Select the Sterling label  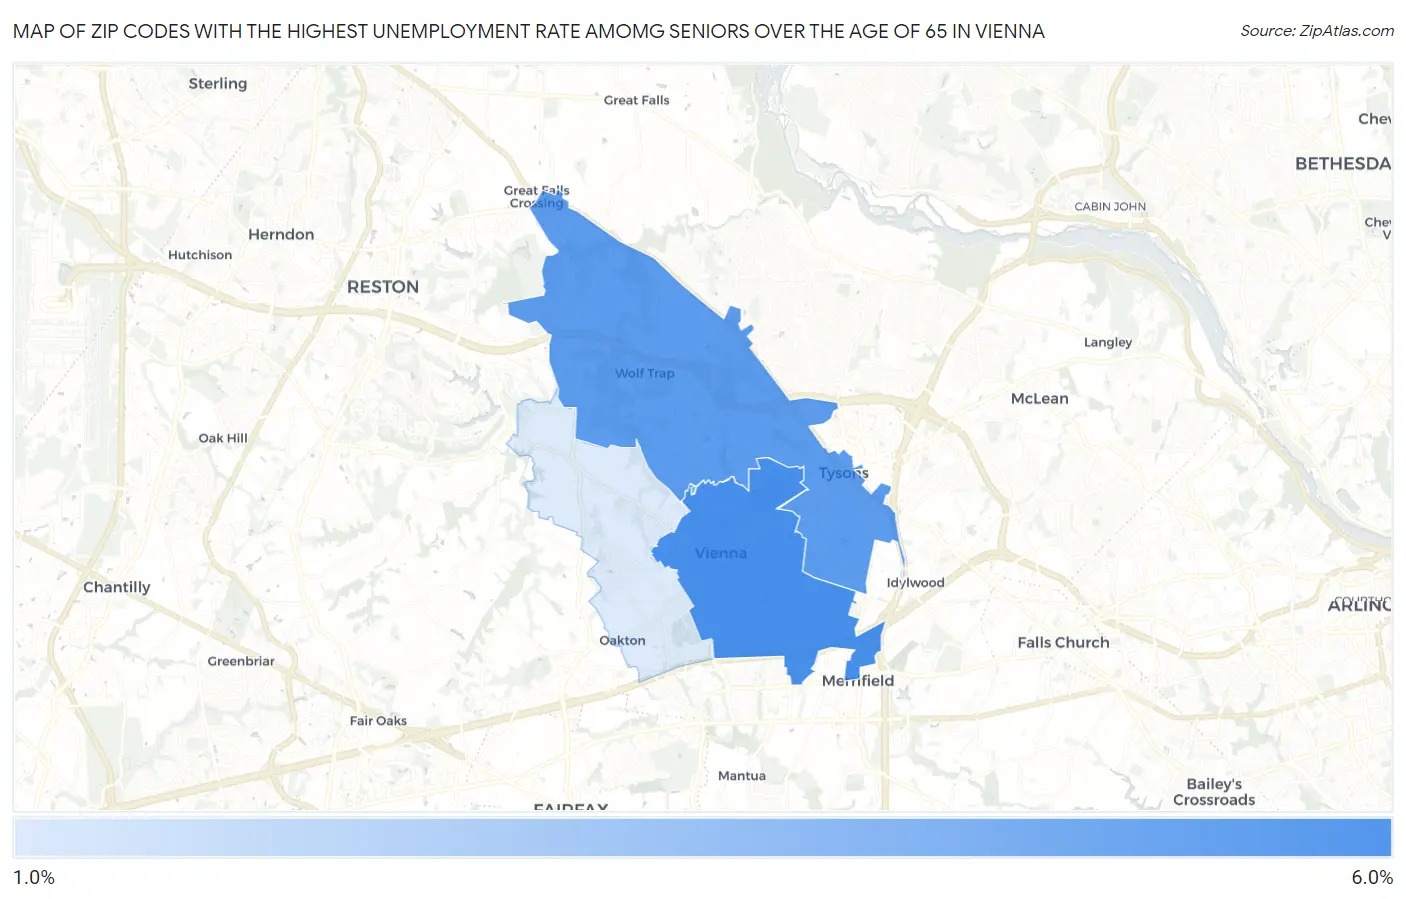click(x=218, y=83)
